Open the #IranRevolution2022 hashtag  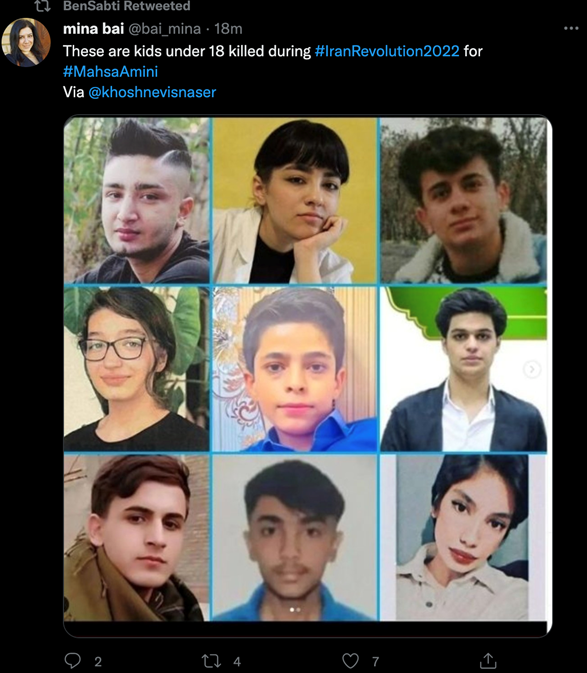(x=387, y=51)
